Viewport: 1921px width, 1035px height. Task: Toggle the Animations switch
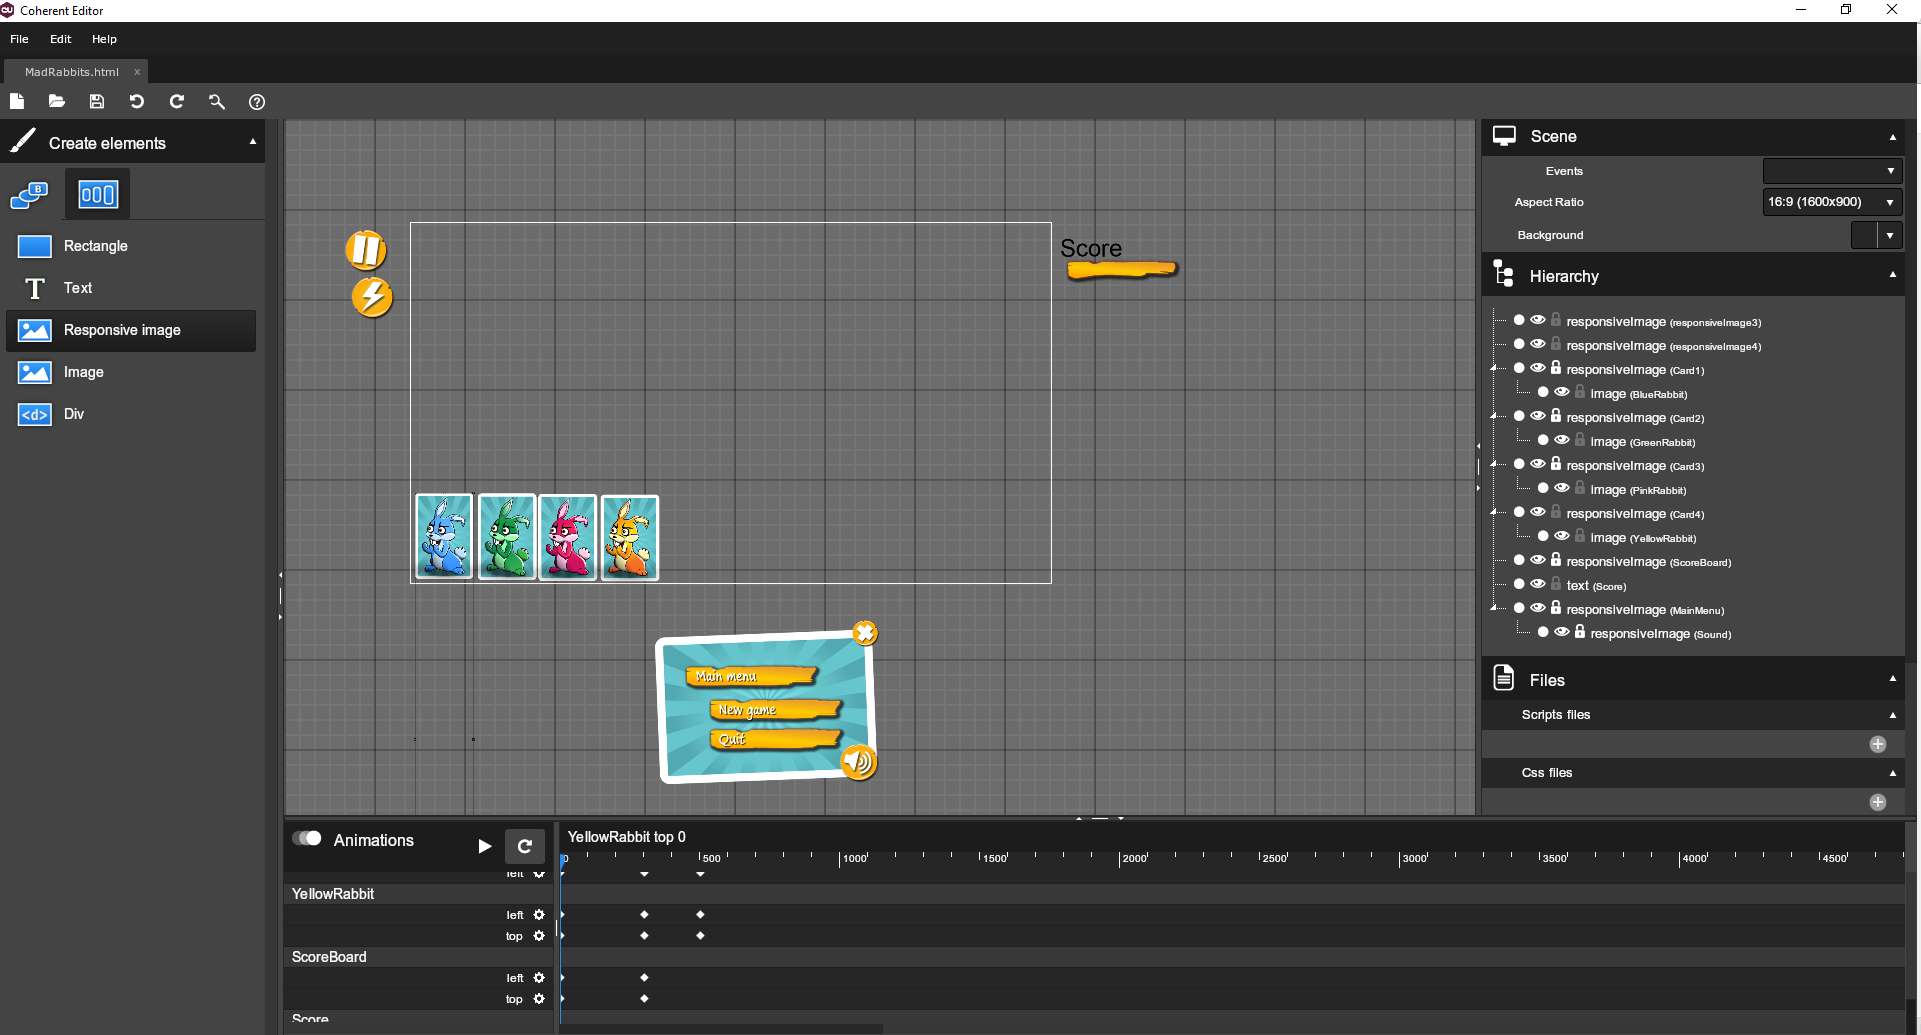(x=307, y=838)
